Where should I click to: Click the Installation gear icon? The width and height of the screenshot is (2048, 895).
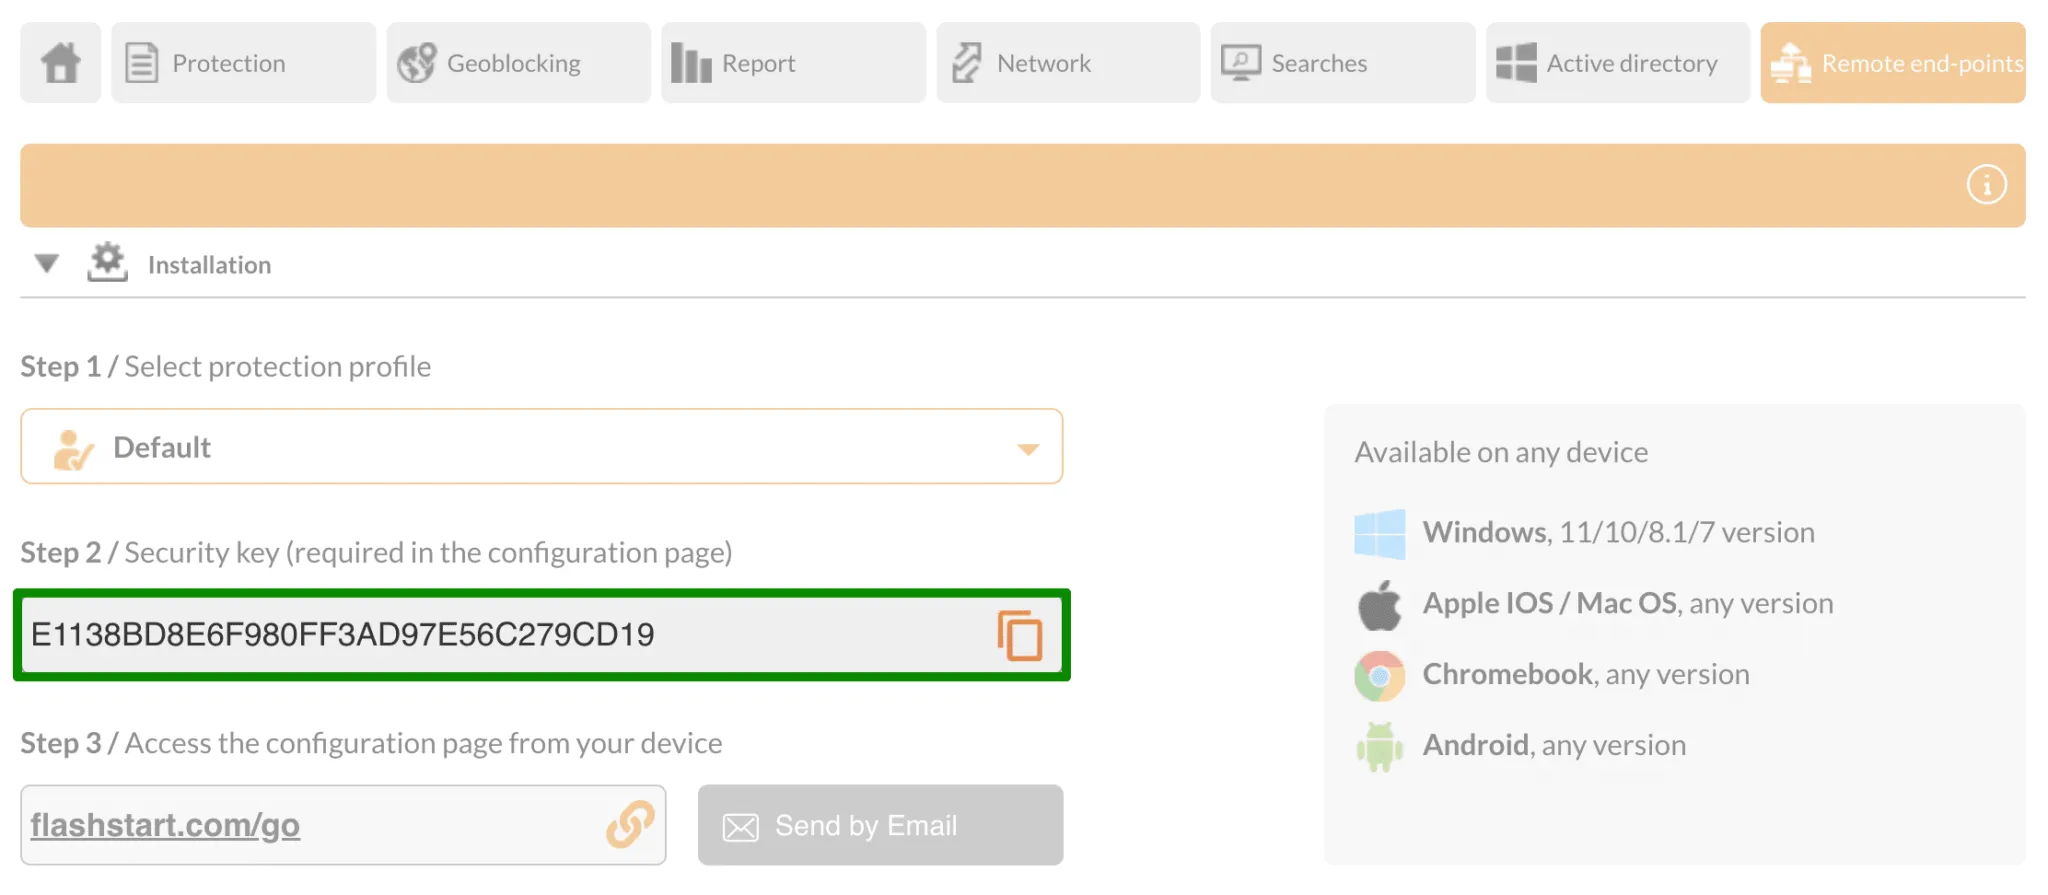[x=107, y=263]
